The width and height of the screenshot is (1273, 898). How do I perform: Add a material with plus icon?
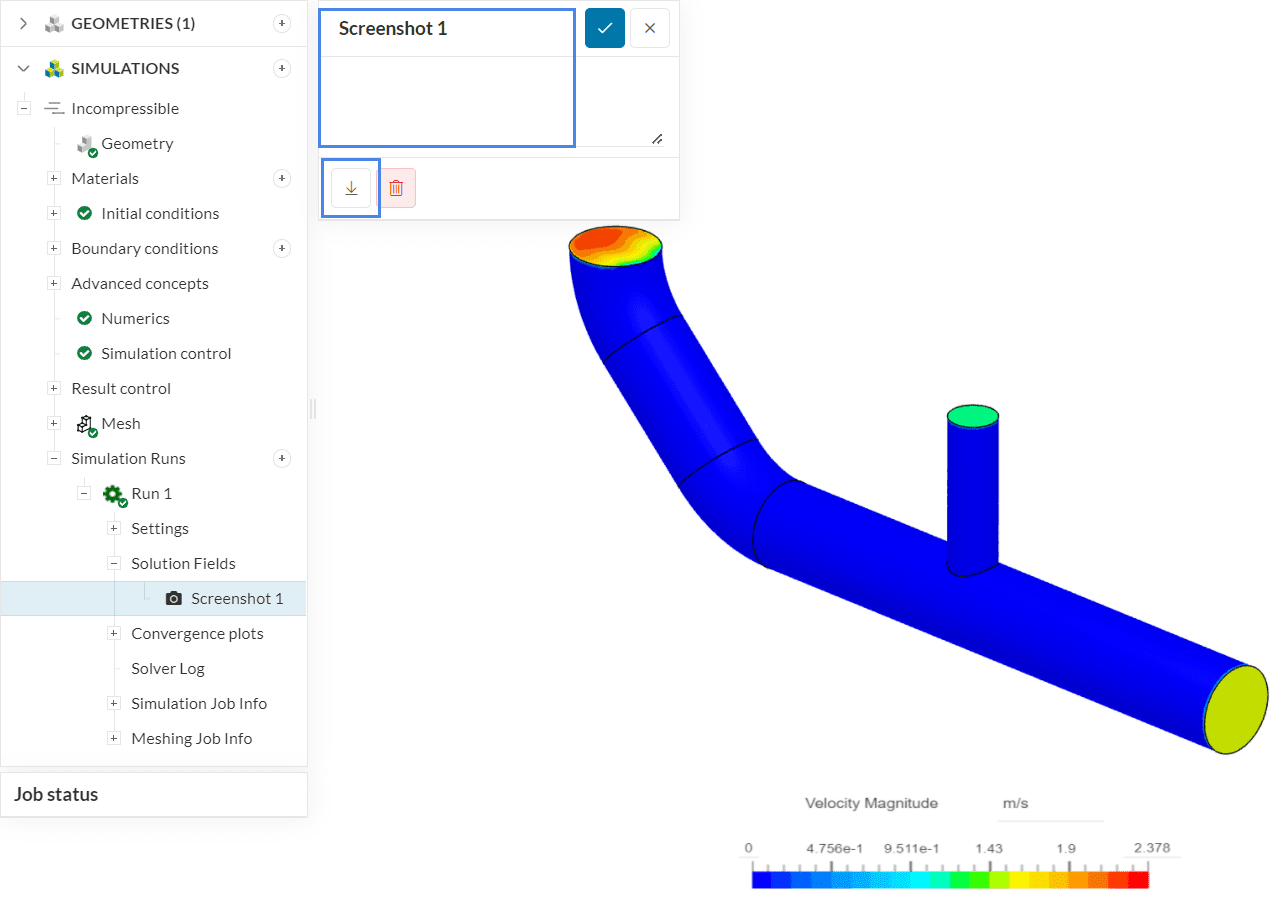coord(282,178)
